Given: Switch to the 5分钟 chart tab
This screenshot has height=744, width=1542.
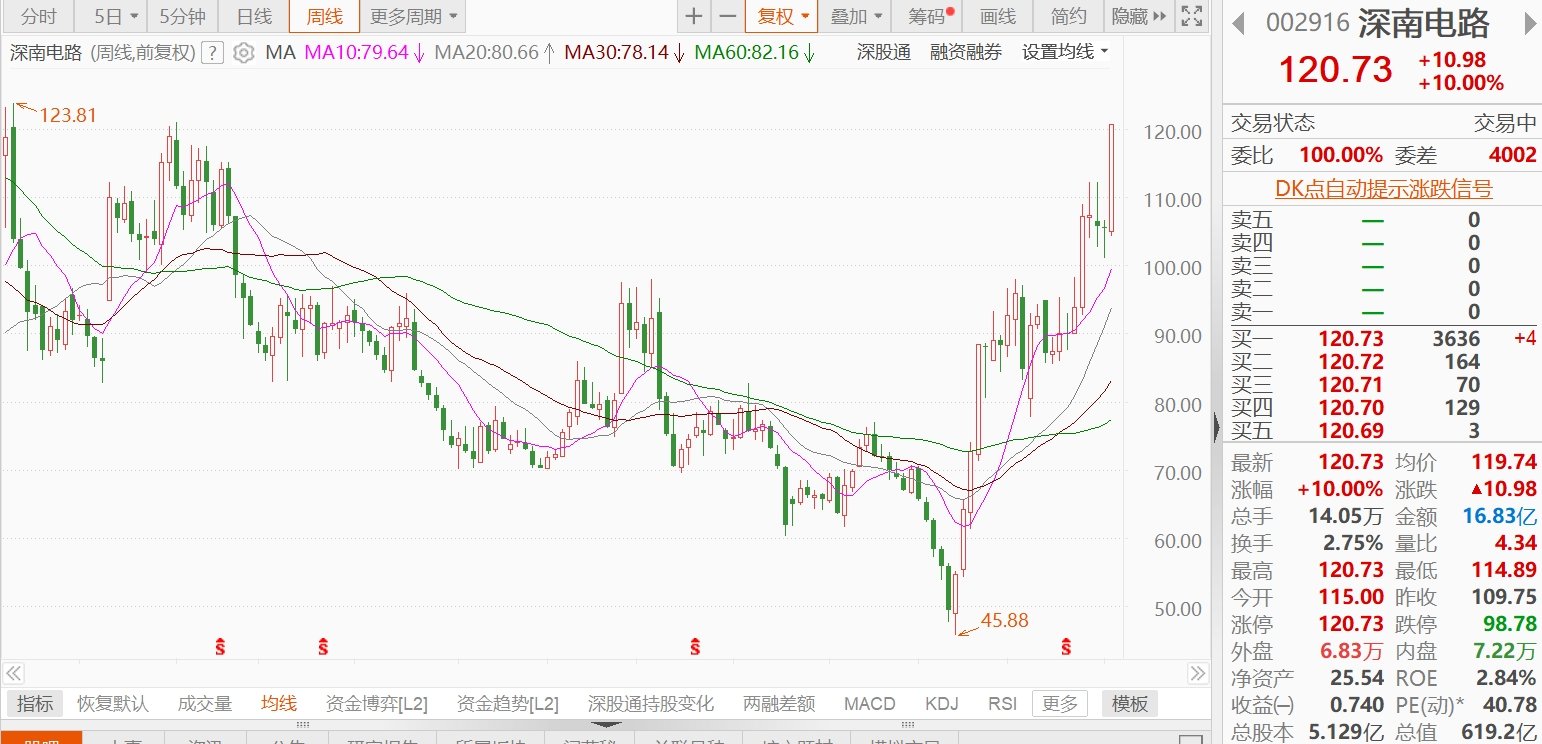Looking at the screenshot, I should [182, 16].
